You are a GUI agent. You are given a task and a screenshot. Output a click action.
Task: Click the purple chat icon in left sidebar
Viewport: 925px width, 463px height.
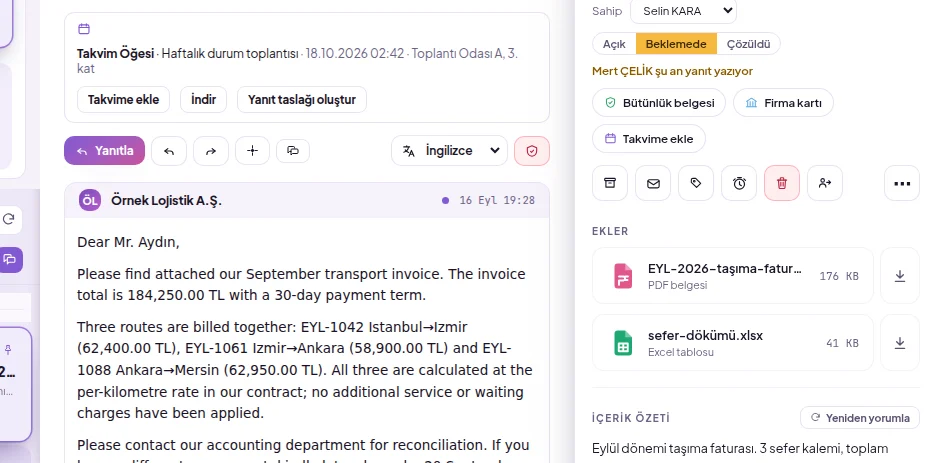9,259
